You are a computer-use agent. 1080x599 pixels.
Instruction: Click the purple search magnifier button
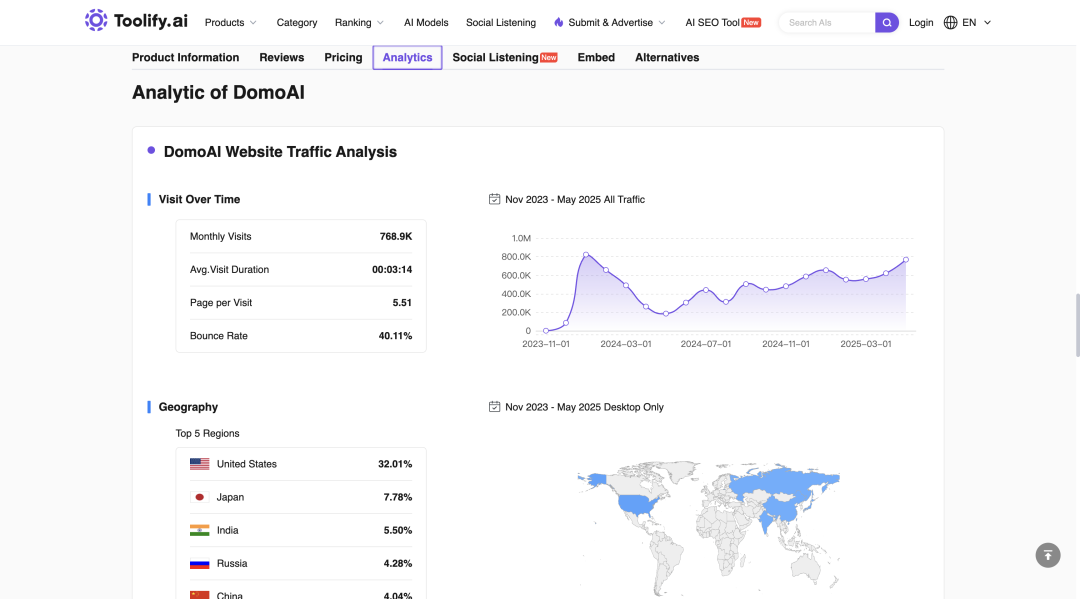(x=886, y=23)
